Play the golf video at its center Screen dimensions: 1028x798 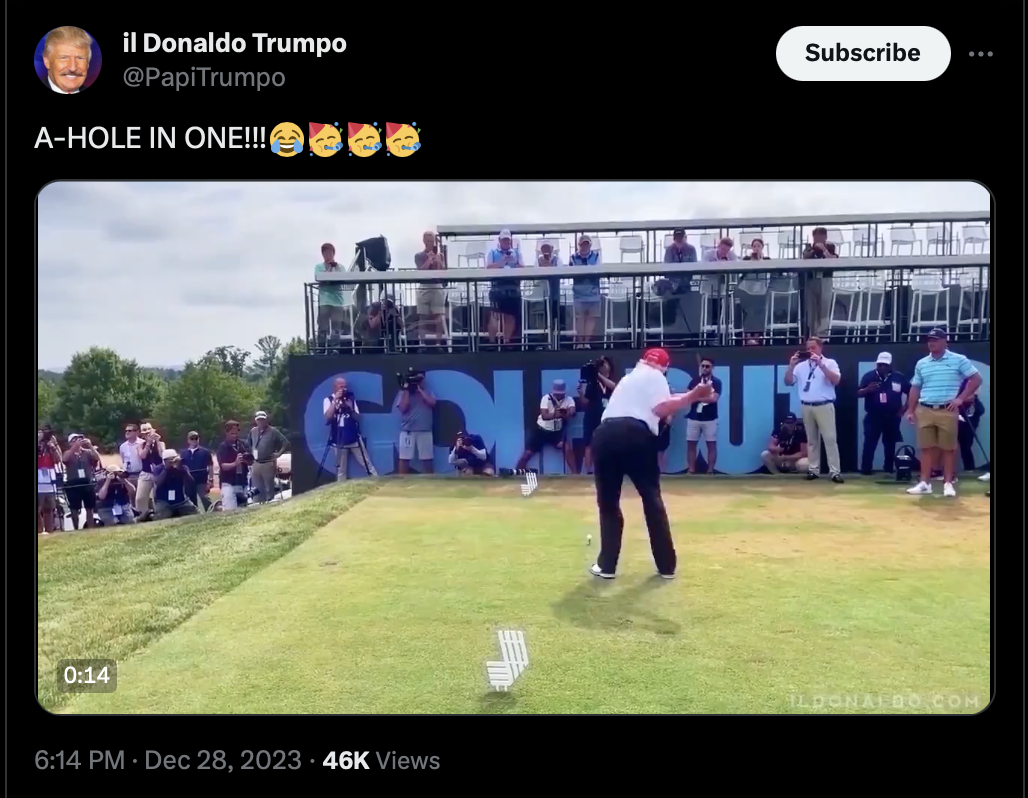coord(515,447)
